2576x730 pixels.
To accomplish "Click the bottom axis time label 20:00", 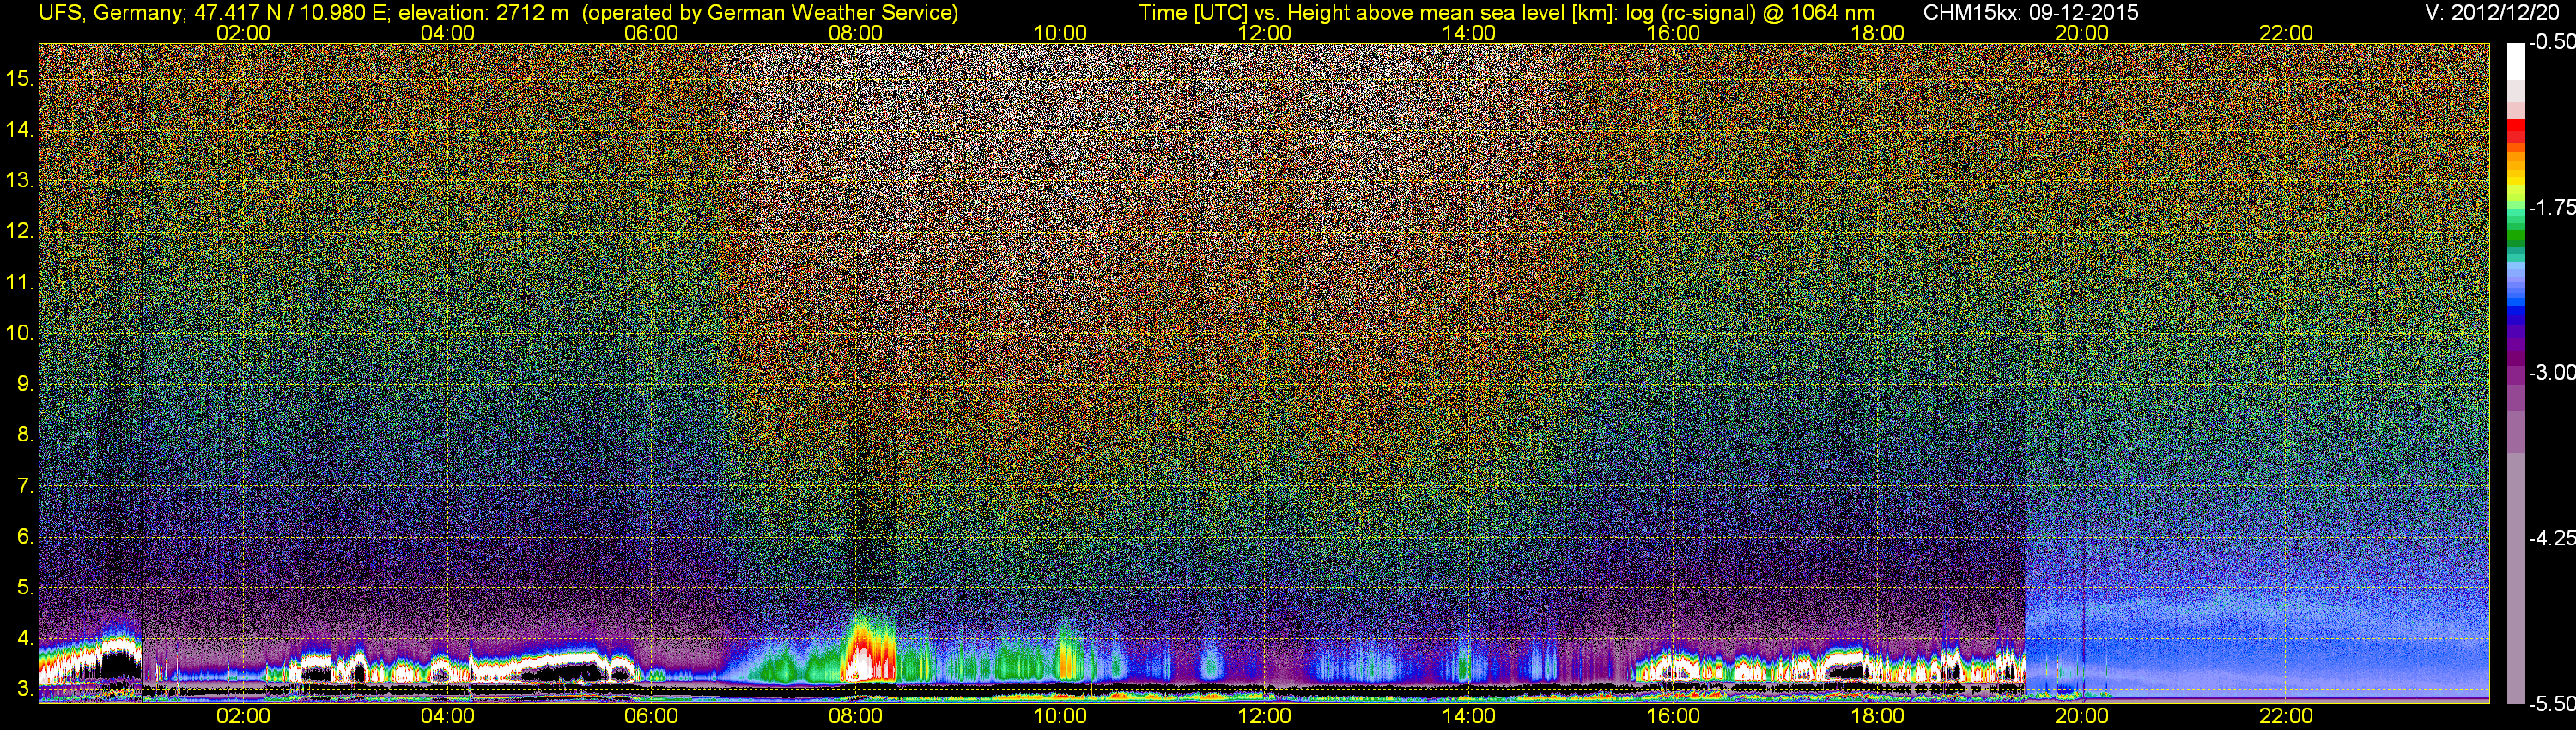I will tap(2082, 716).
